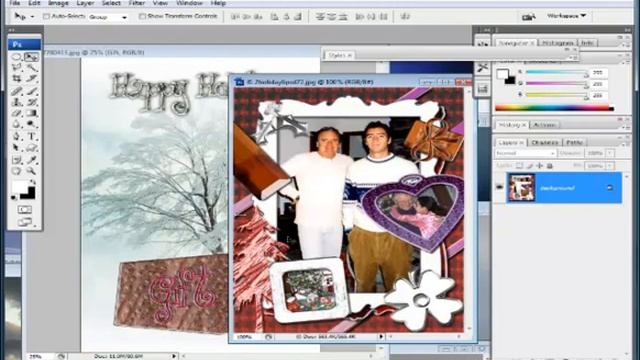This screenshot has height=360, width=640.
Task: Open the Layer menu
Action: point(85,3)
